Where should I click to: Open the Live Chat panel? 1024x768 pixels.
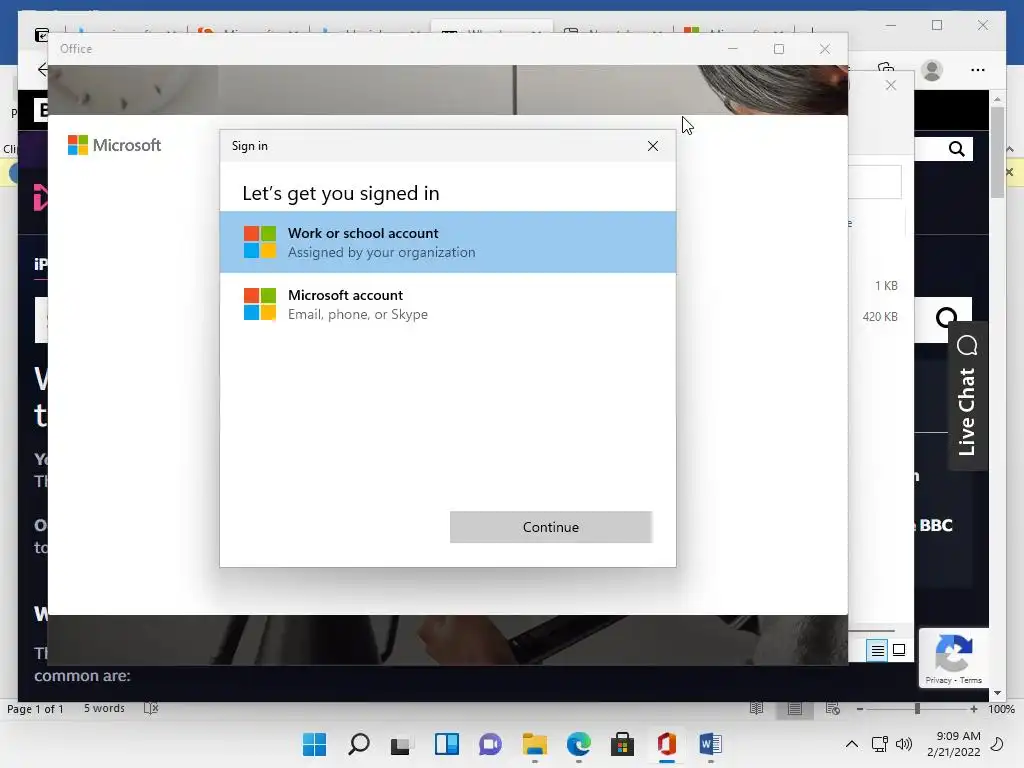coord(967,396)
